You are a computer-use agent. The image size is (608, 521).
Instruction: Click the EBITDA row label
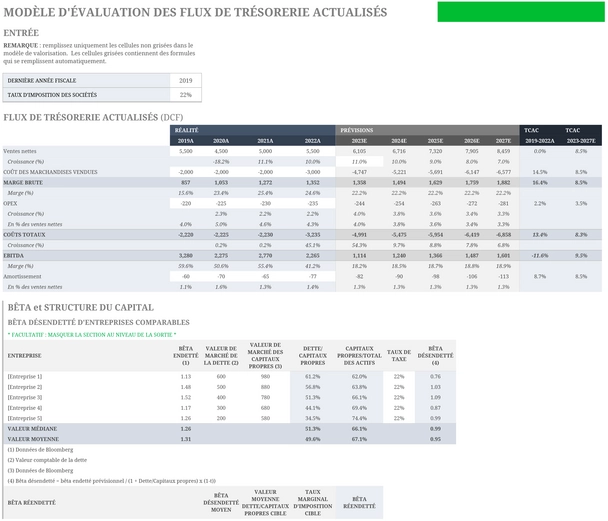coord(14,256)
